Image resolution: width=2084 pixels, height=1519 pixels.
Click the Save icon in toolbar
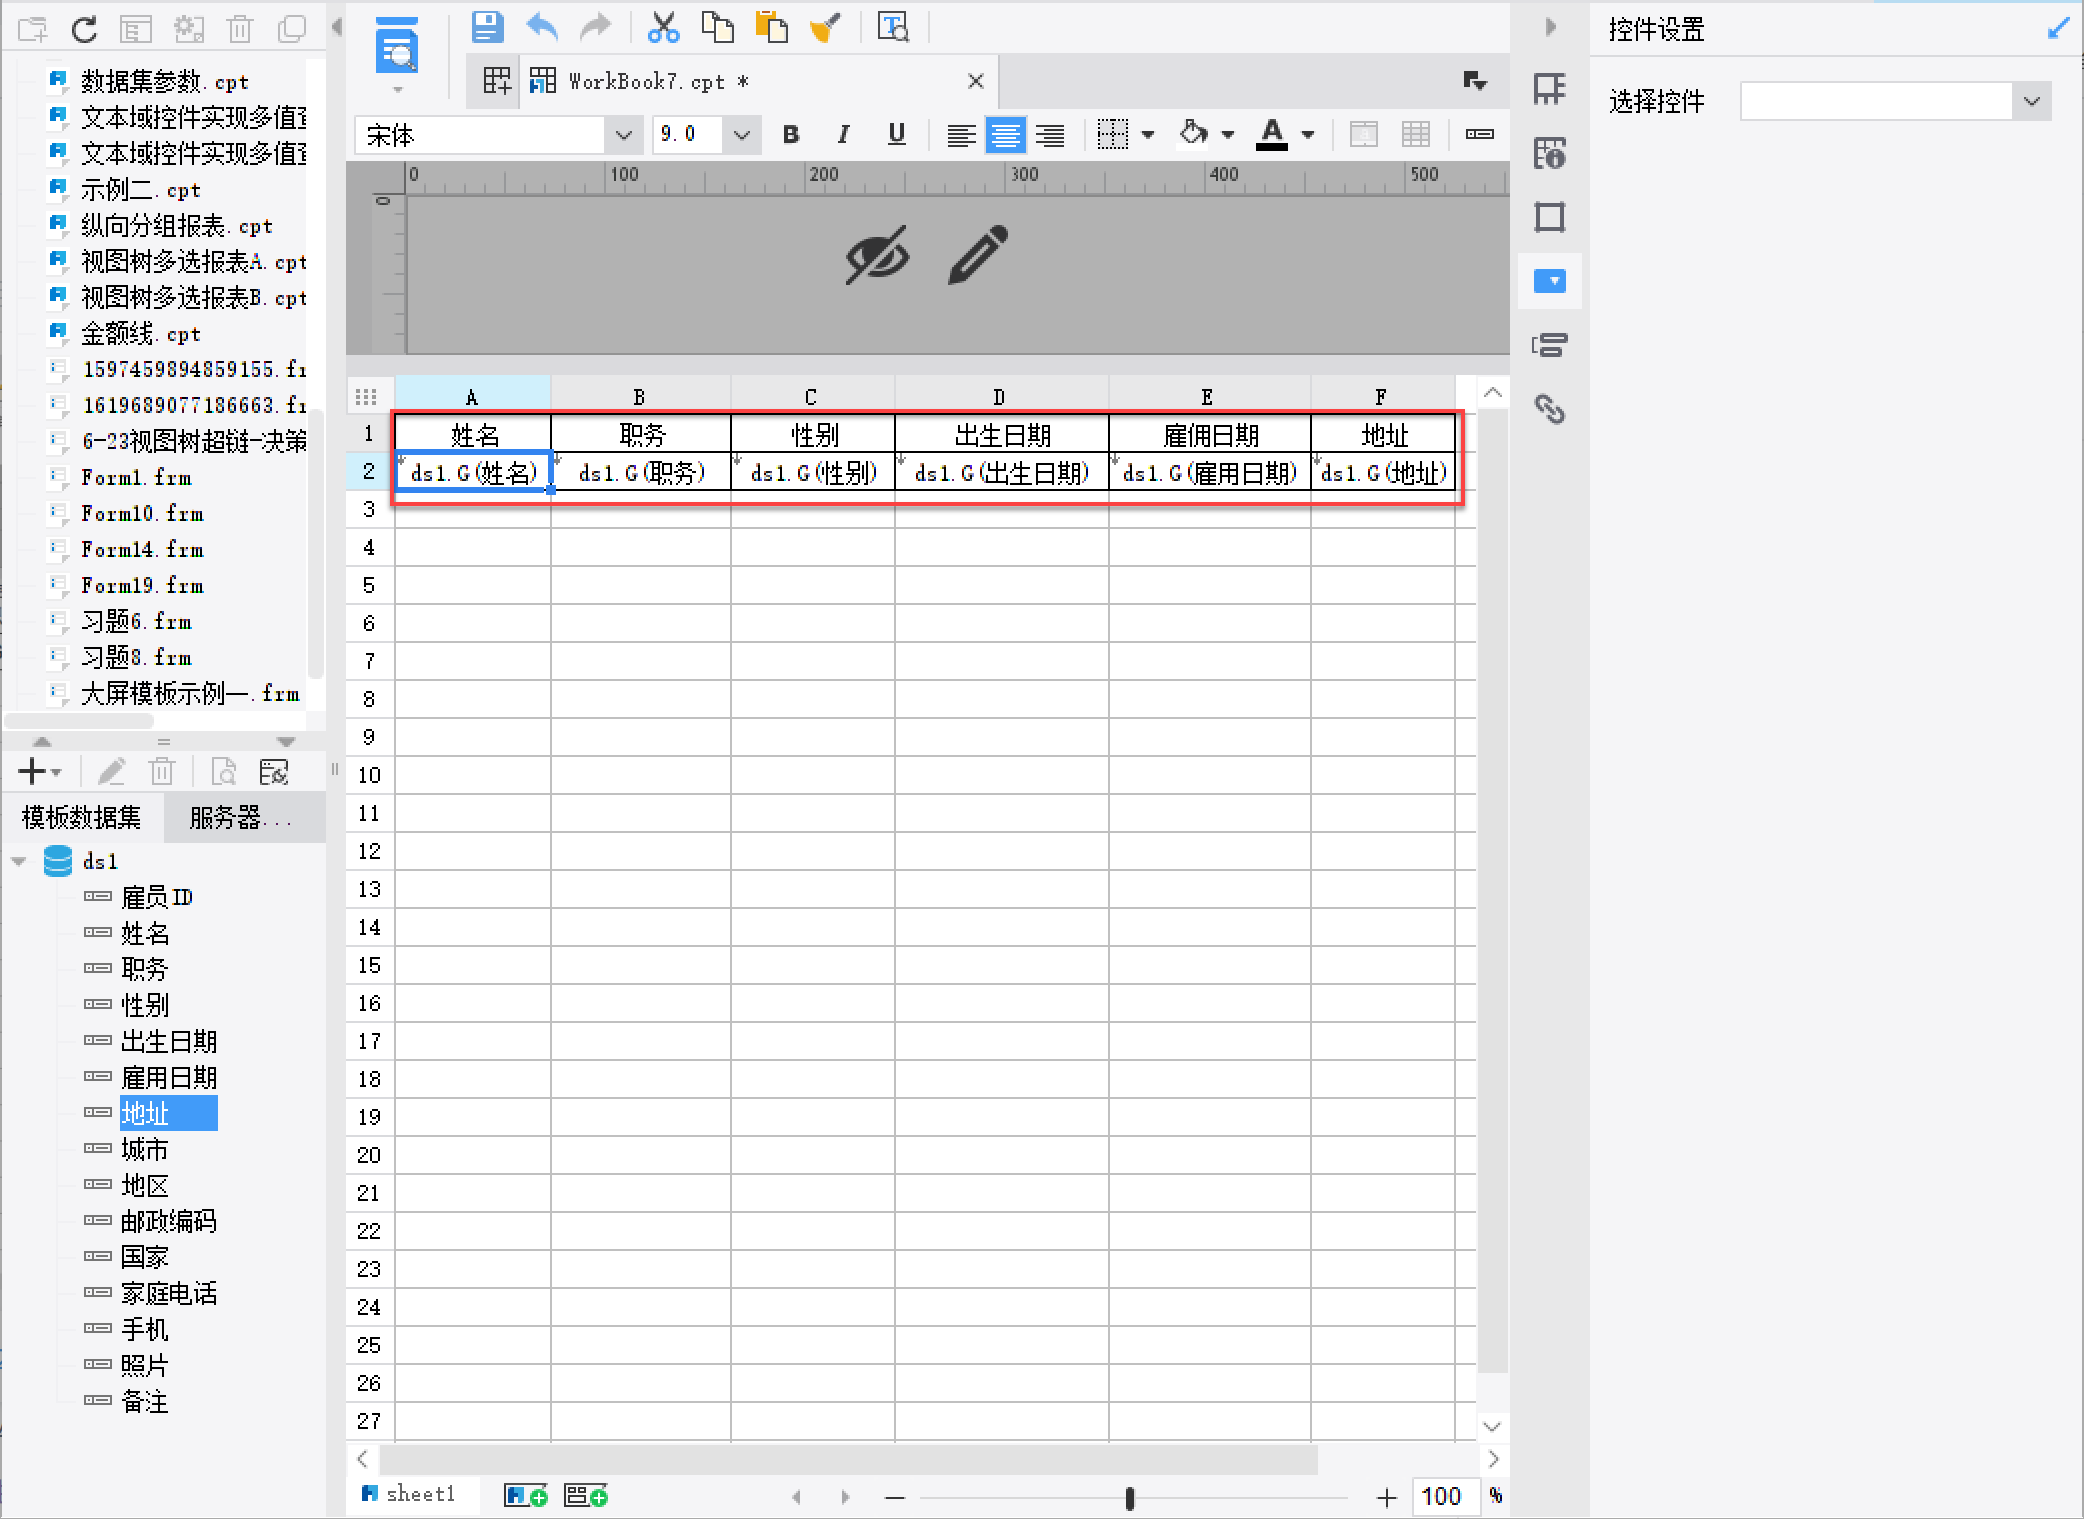pos(487,27)
